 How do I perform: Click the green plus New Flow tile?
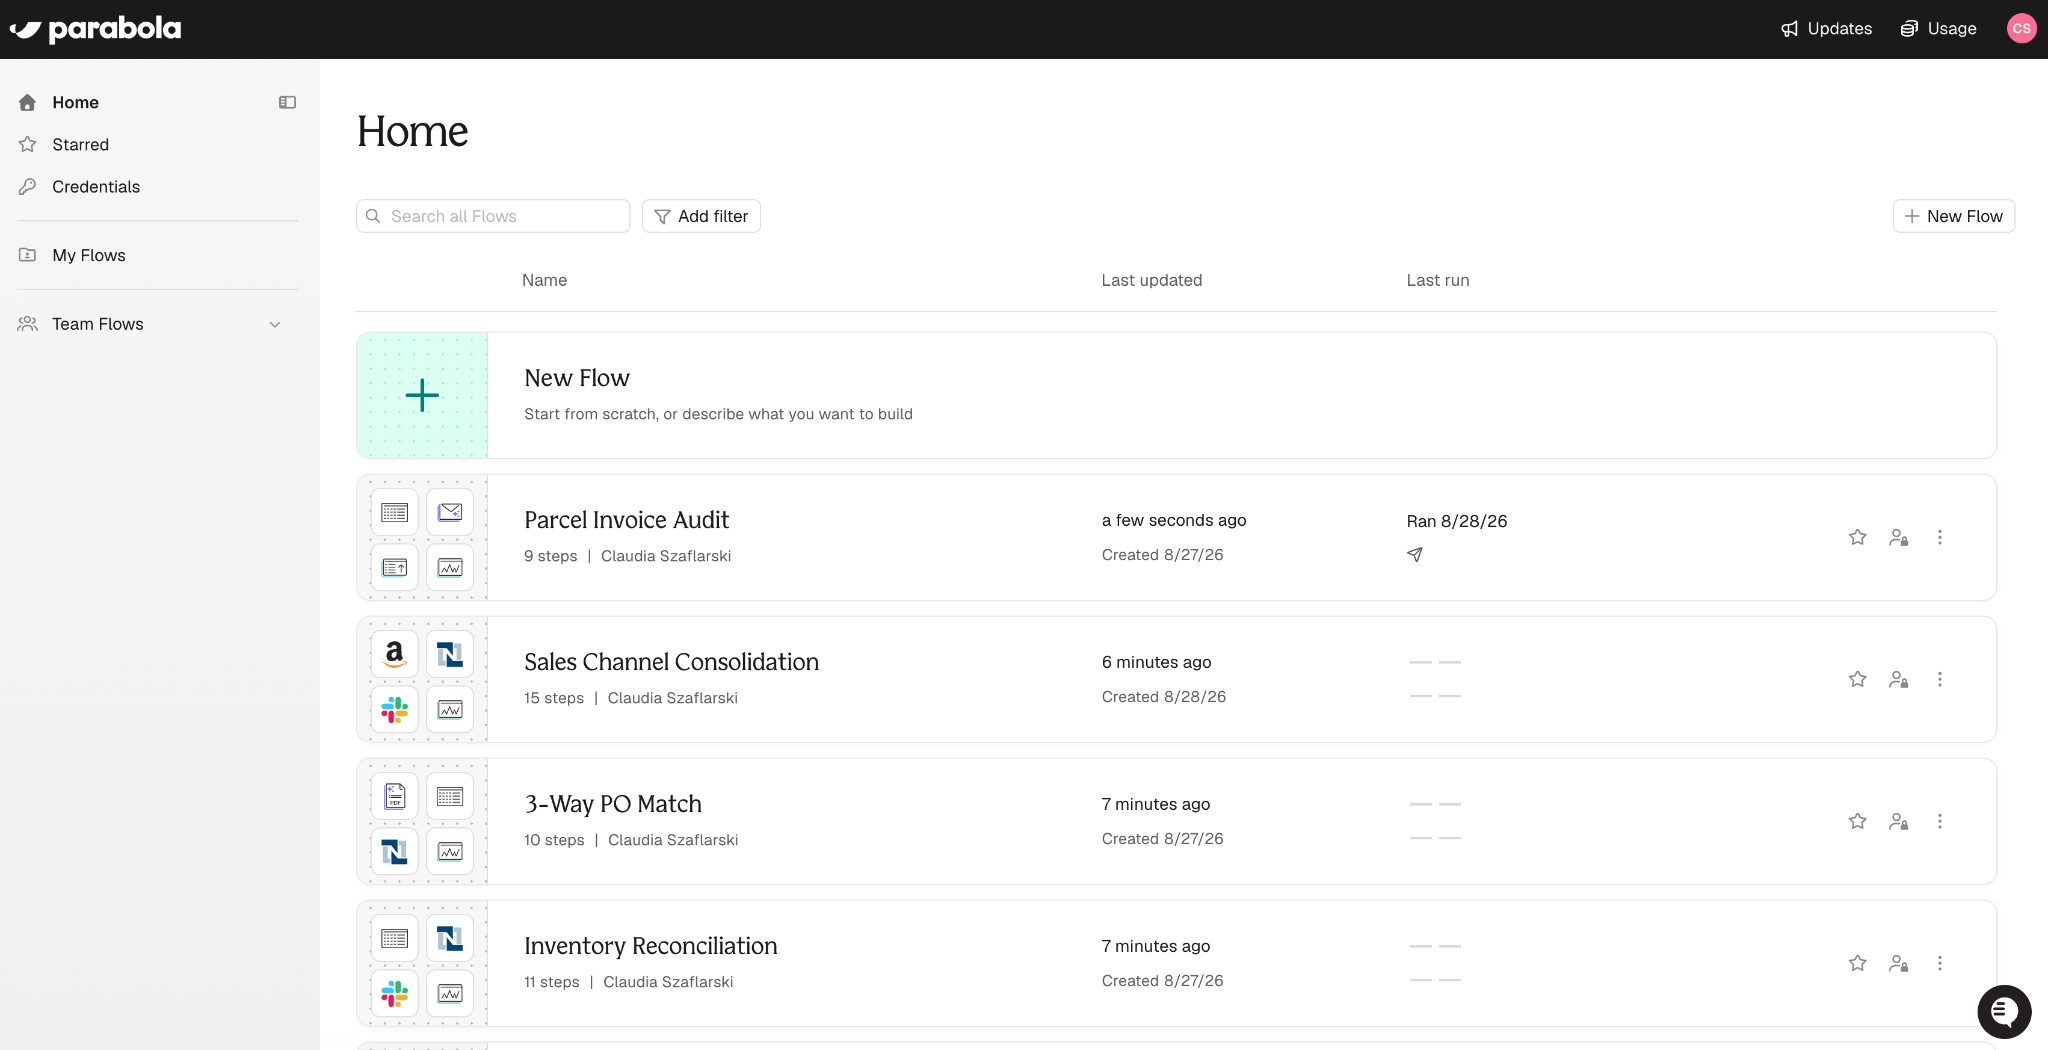422,395
